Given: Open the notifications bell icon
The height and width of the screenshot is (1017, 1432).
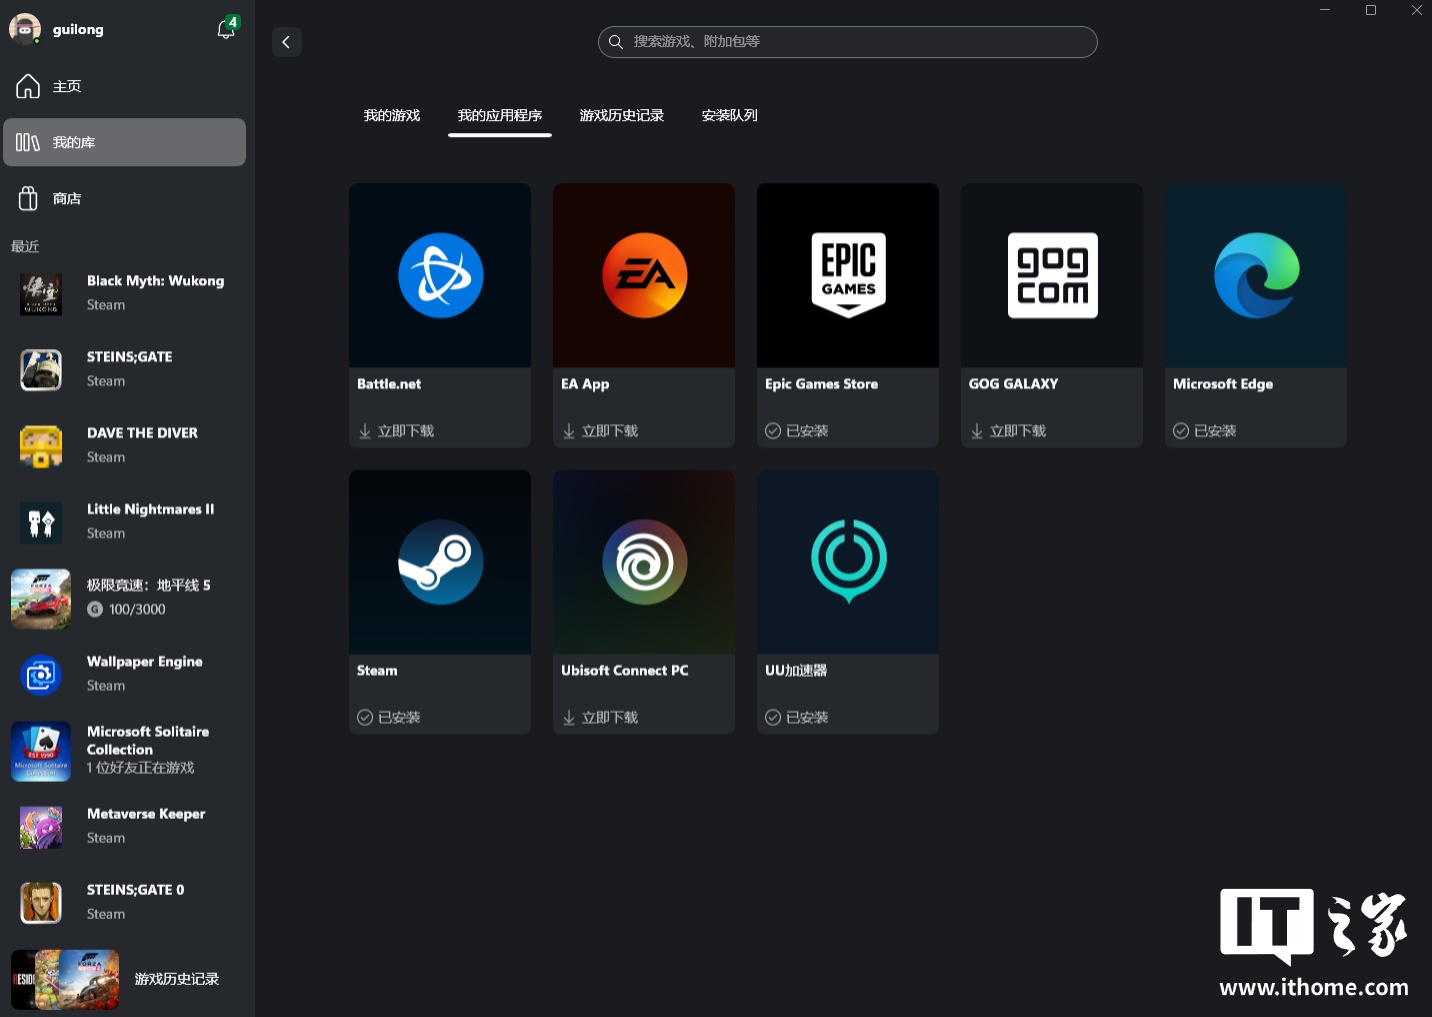Looking at the screenshot, I should (x=227, y=29).
